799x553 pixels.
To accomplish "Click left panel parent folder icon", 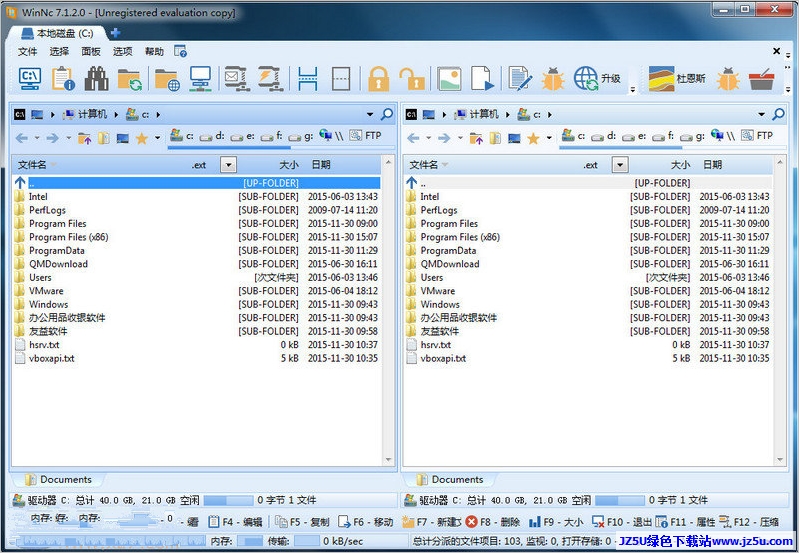I will pyautogui.click(x=85, y=138).
